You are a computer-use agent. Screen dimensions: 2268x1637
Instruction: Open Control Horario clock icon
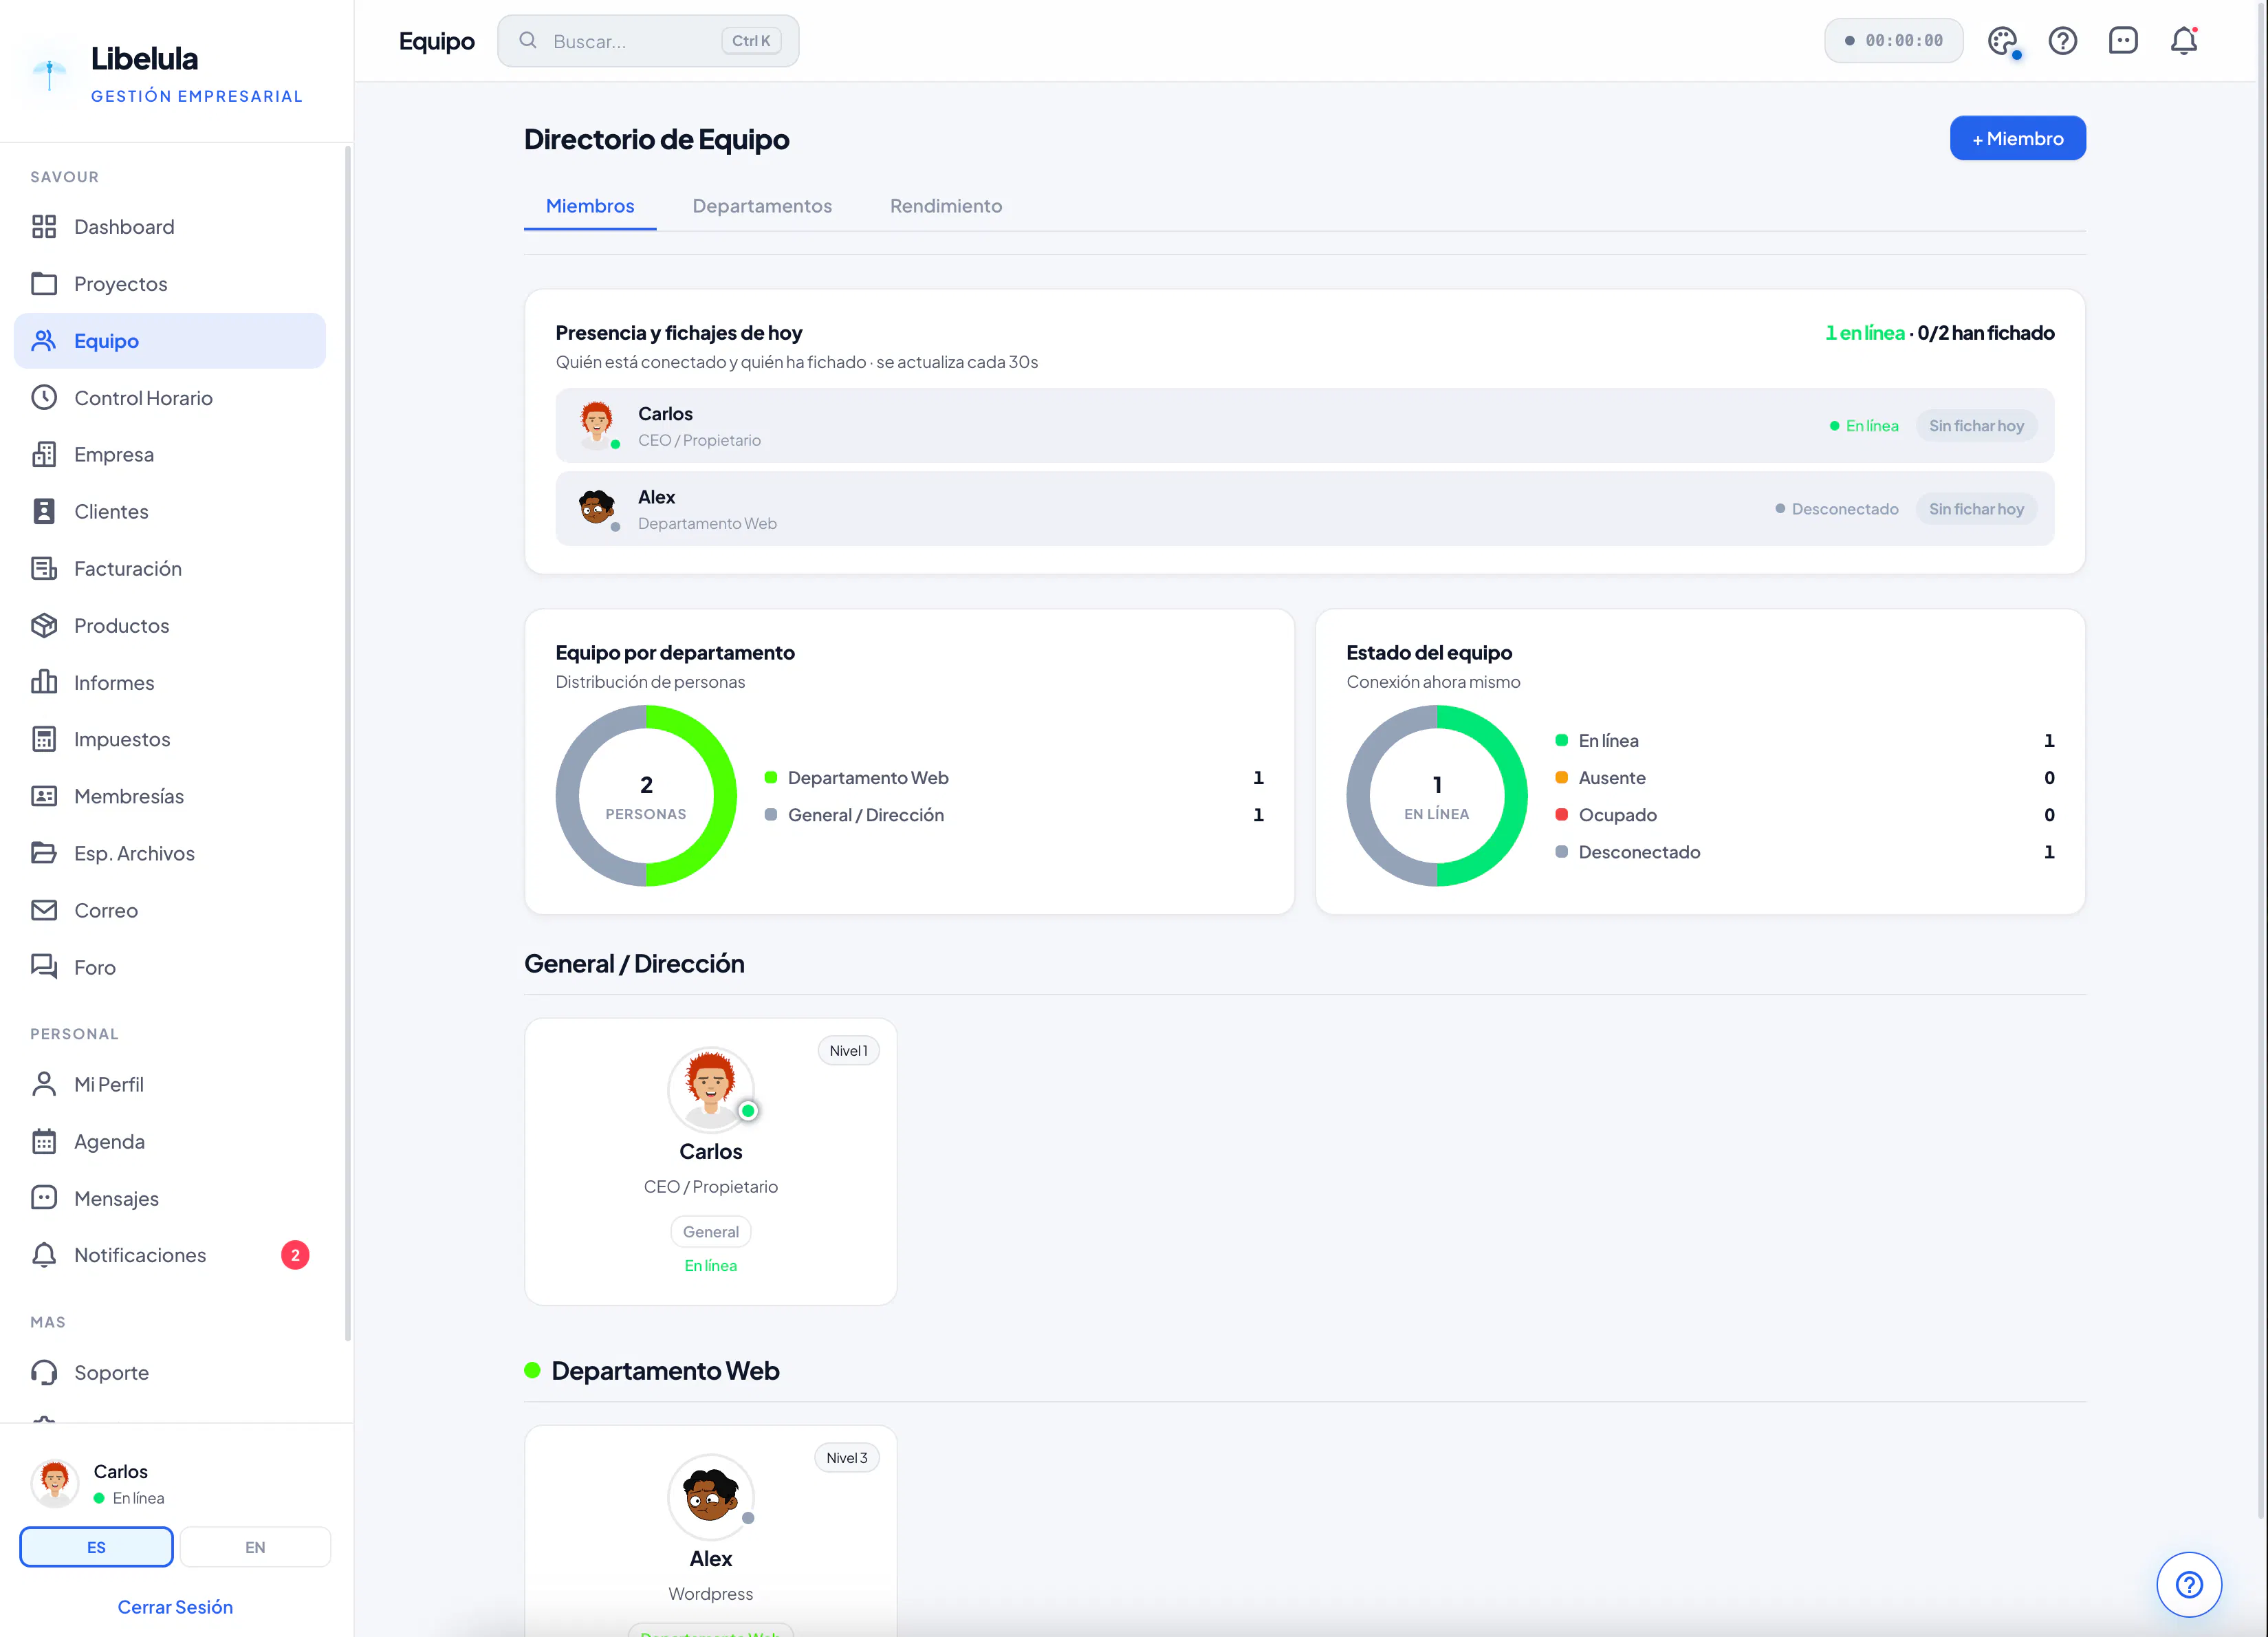tap(44, 398)
